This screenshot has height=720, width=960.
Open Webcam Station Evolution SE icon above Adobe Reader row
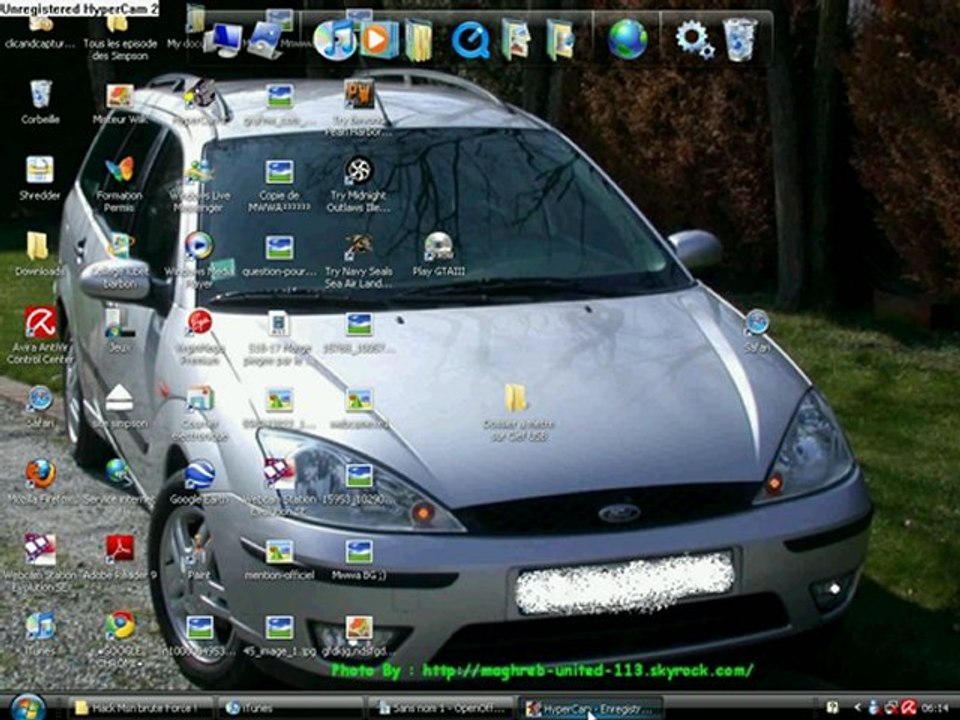pos(279,487)
